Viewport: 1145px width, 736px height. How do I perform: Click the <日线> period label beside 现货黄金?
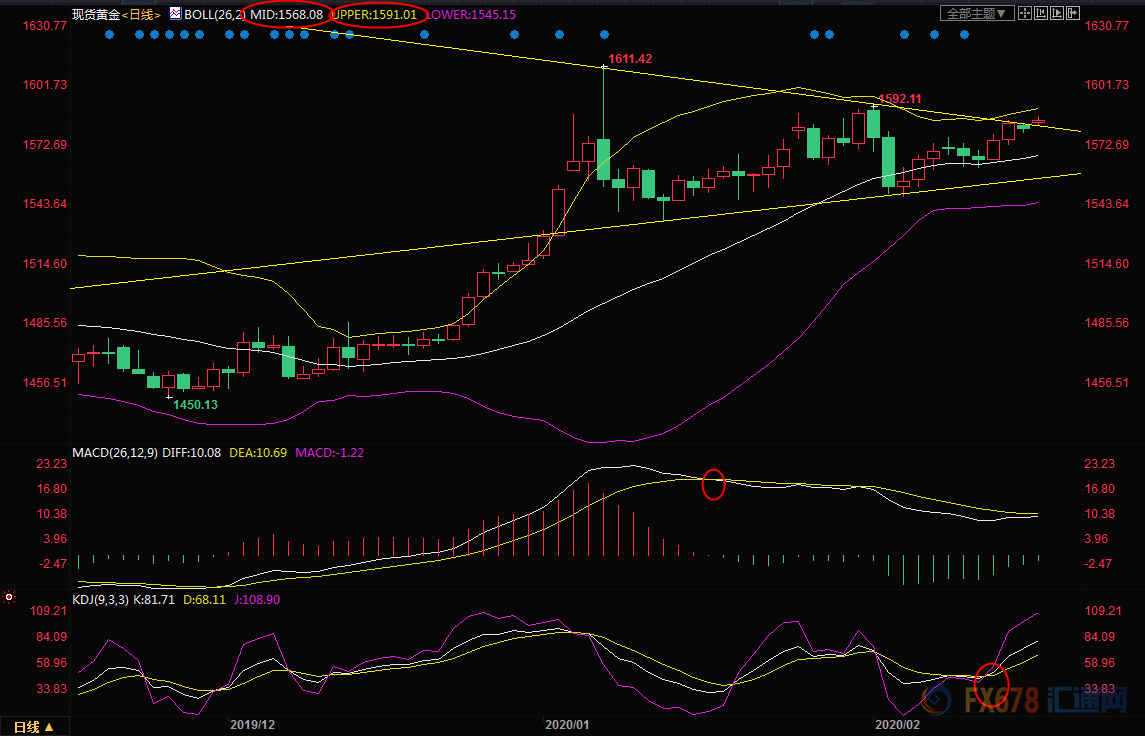142,14
